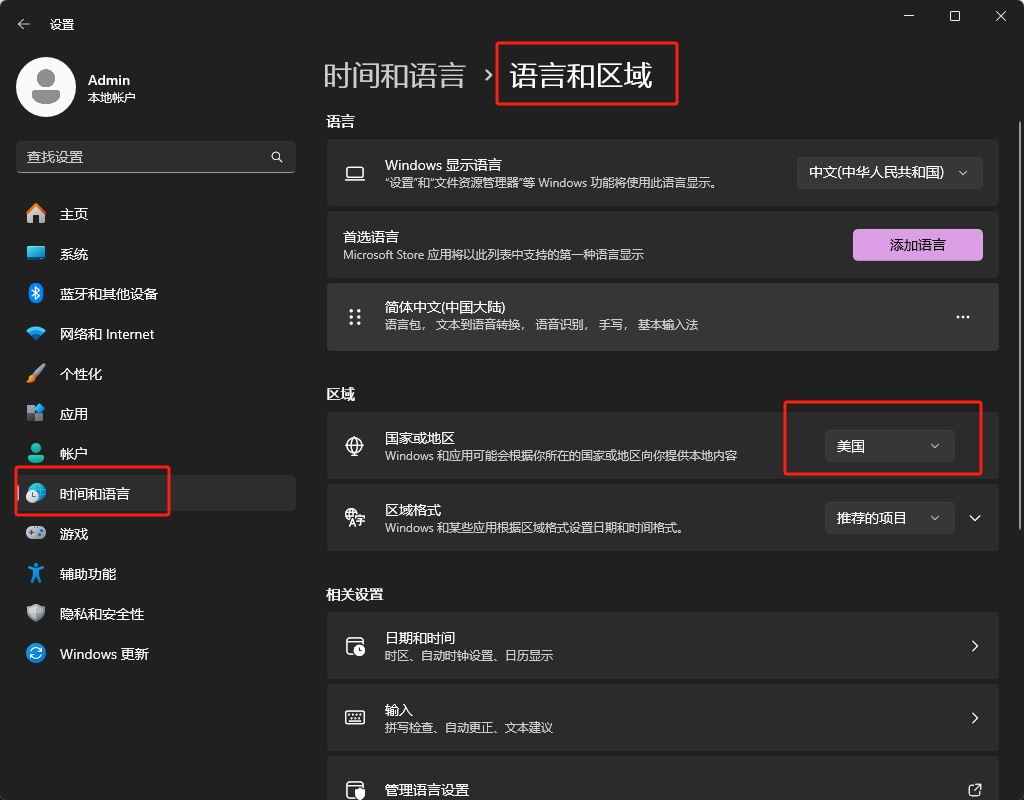1024x800 pixels.
Task: Open the 区域格式 dropdown showing 推荐的项目
Action: (889, 518)
